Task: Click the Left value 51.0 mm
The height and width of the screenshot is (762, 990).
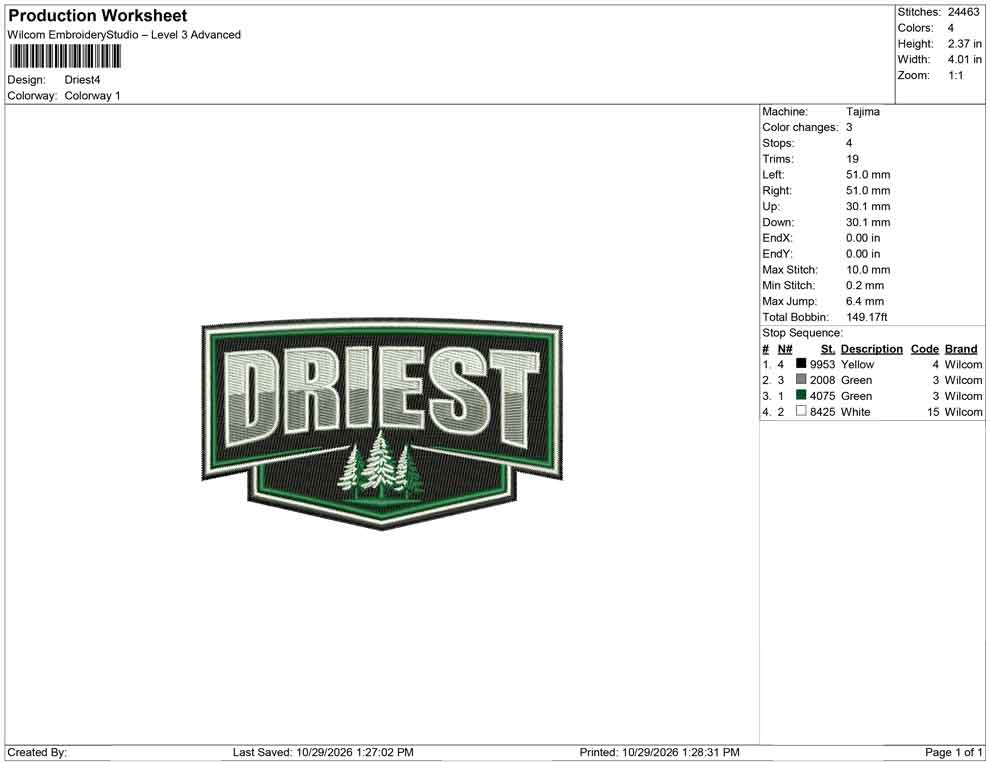Action: [868, 175]
